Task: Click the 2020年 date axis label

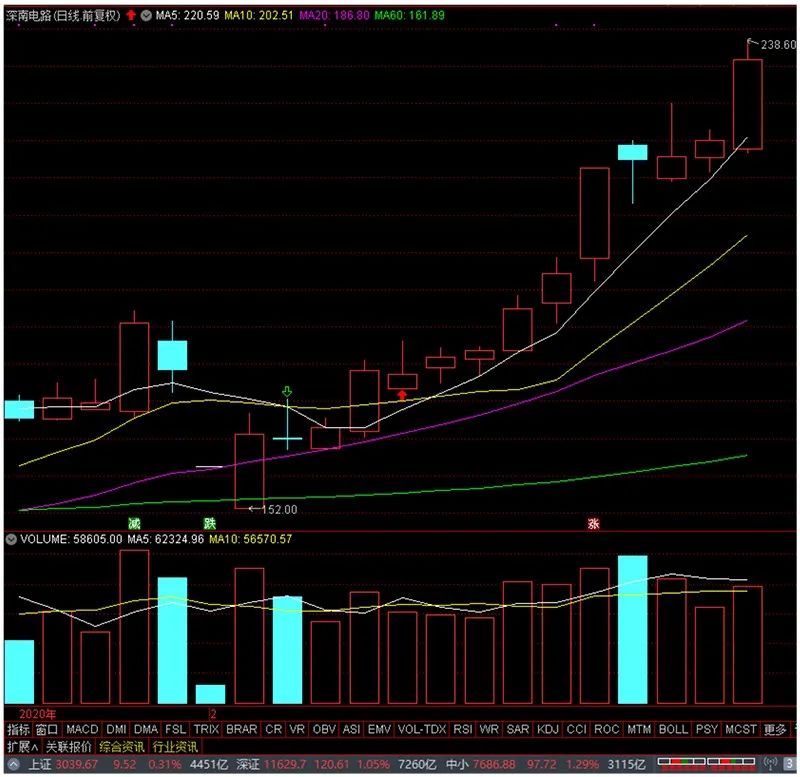Action: click(37, 714)
